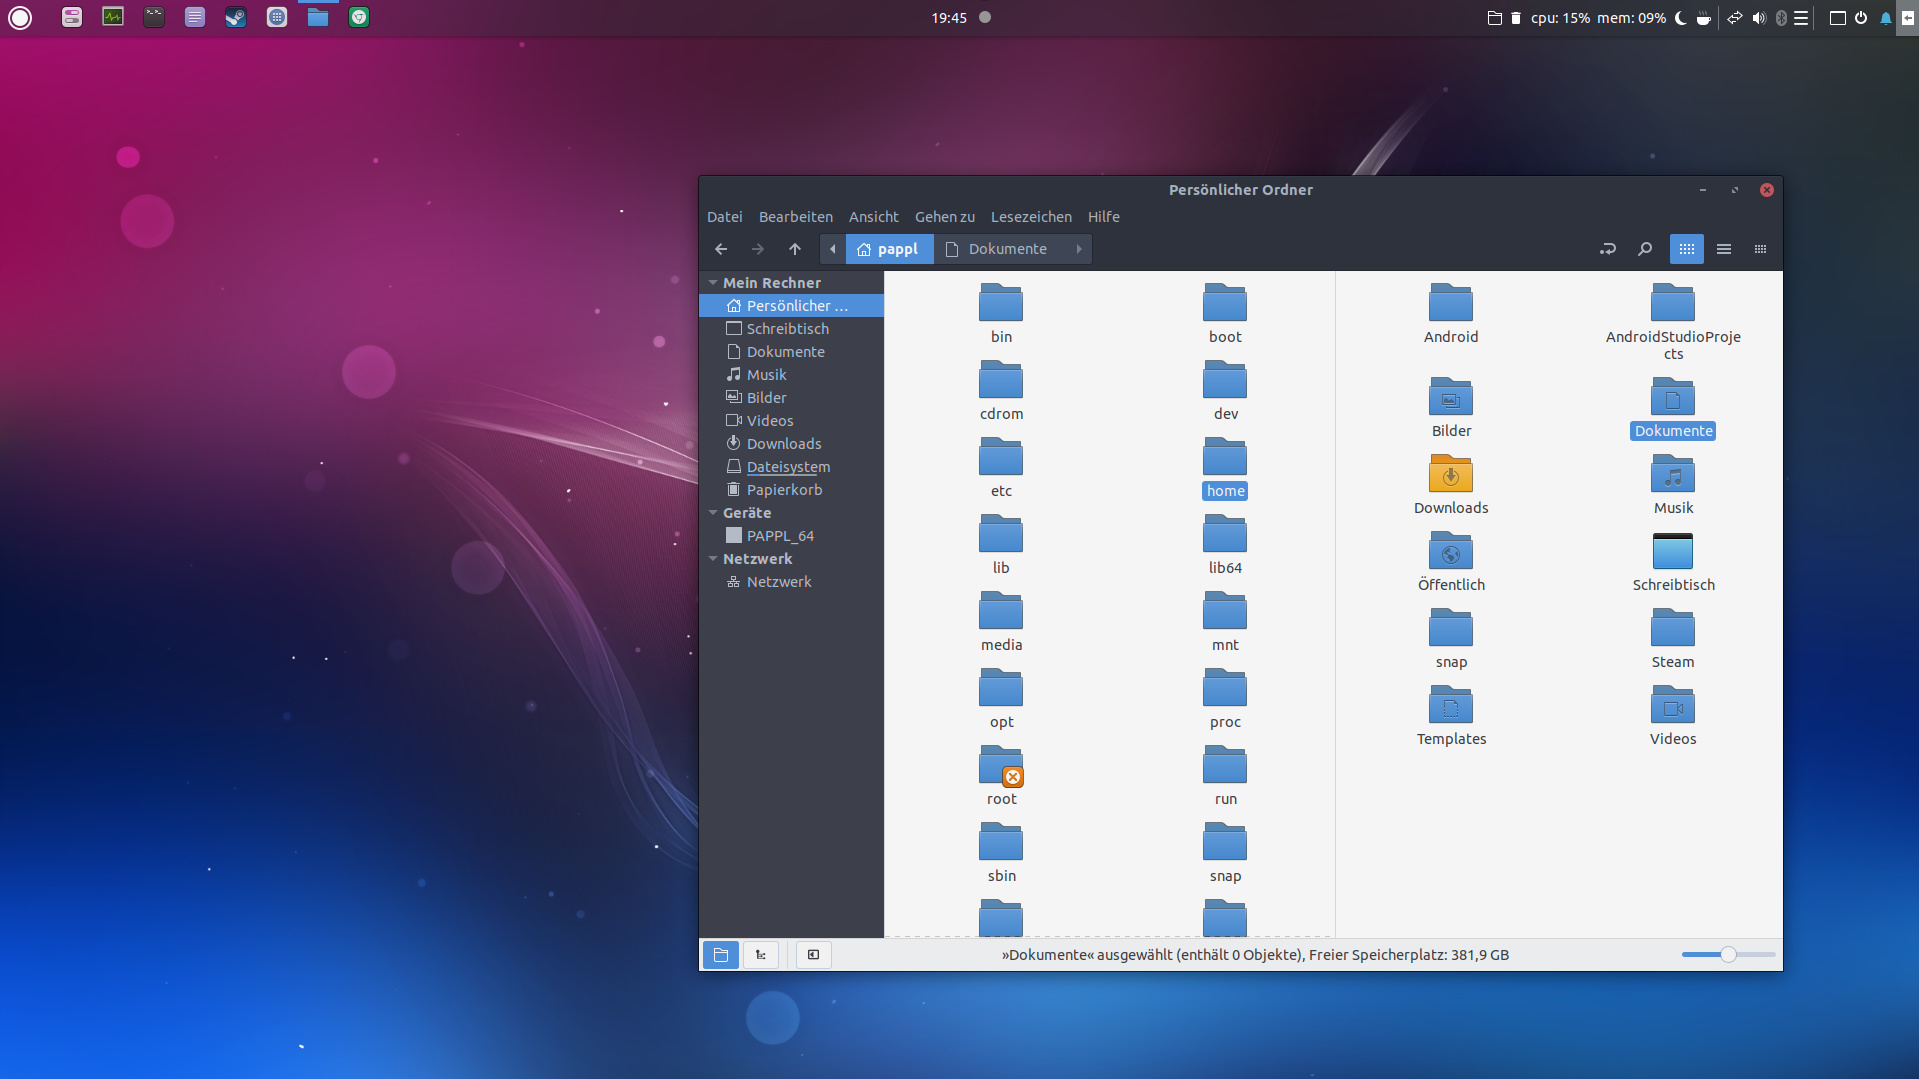Click the pappl path bar button
1919x1079 pixels.
(x=889, y=249)
